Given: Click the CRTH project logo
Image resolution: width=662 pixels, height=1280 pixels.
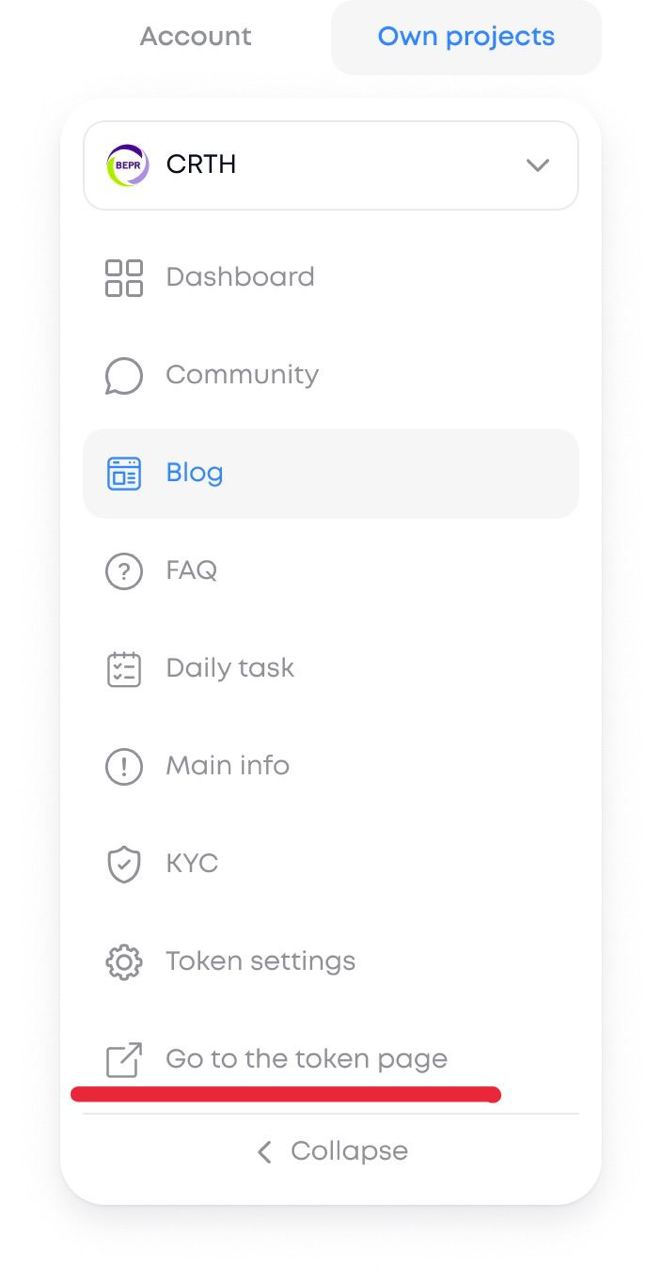Looking at the screenshot, I should 127,165.
